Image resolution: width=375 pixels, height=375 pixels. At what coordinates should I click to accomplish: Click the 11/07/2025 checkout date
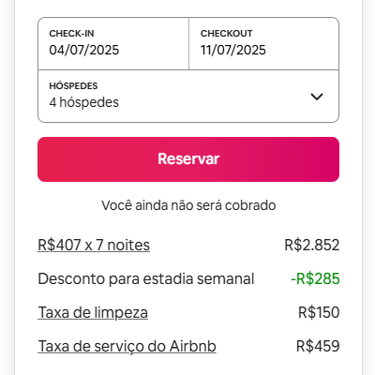coord(233,50)
